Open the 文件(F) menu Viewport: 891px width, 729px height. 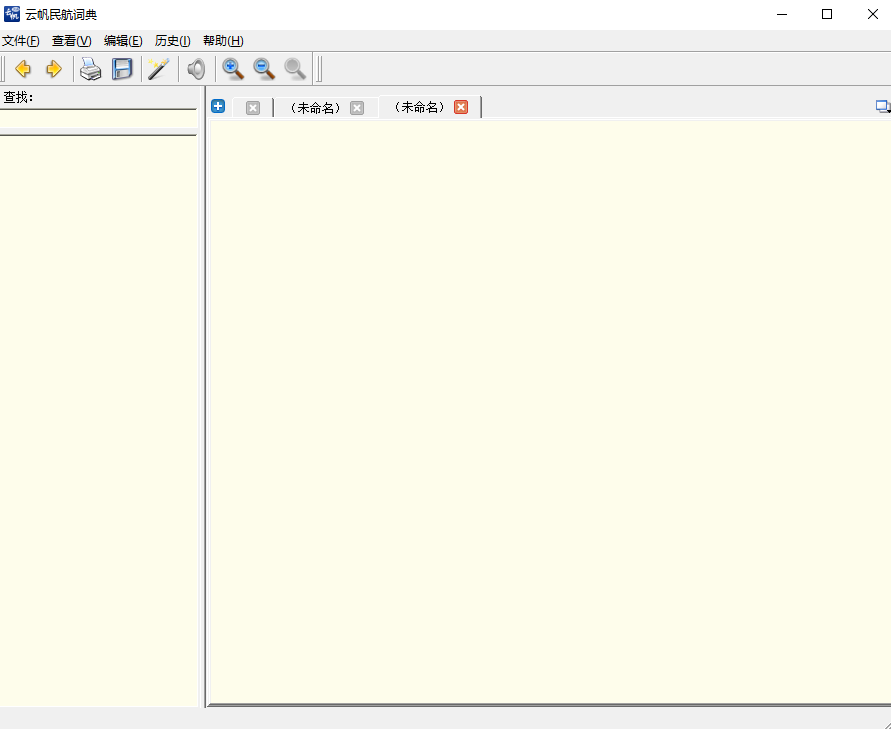coord(21,41)
